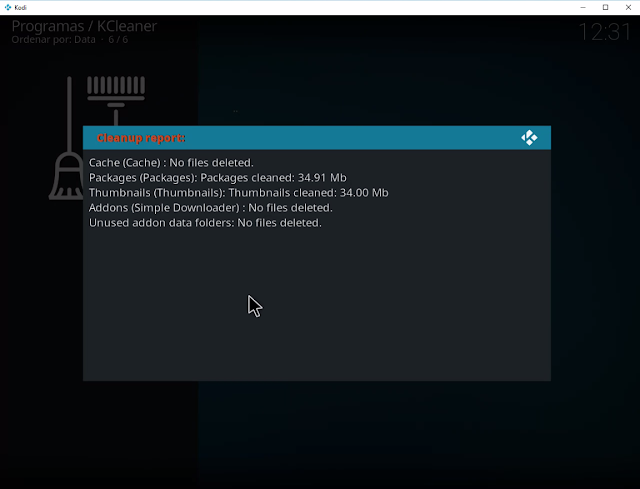The width and height of the screenshot is (640, 489).
Task: Select the Packages cleaned 34.91 Mb line
Action: click(218, 178)
